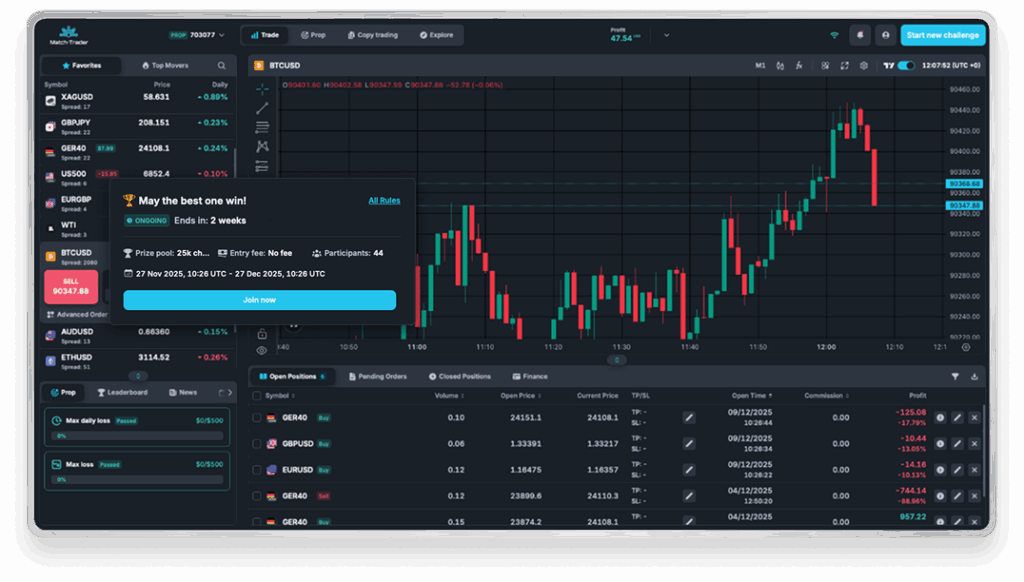The height and width of the screenshot is (582, 1024).
Task: Select the XAGUSD symbol row
Action: pos(137,101)
